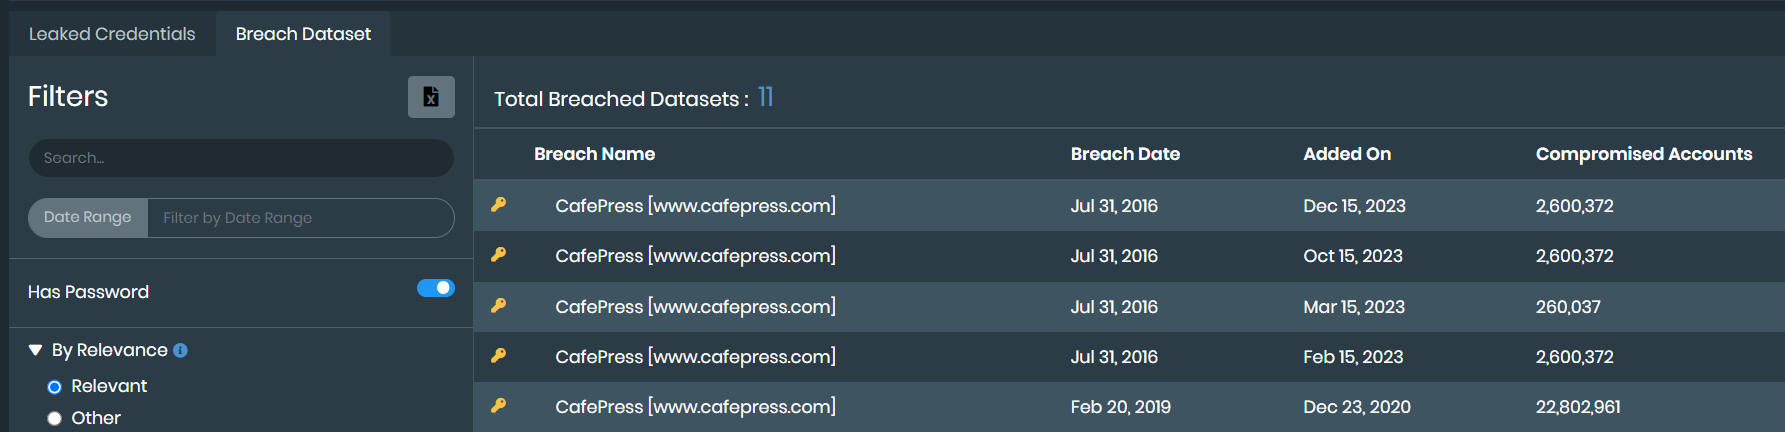Click key icon for Dec 15, 2023 breach

tap(498, 205)
